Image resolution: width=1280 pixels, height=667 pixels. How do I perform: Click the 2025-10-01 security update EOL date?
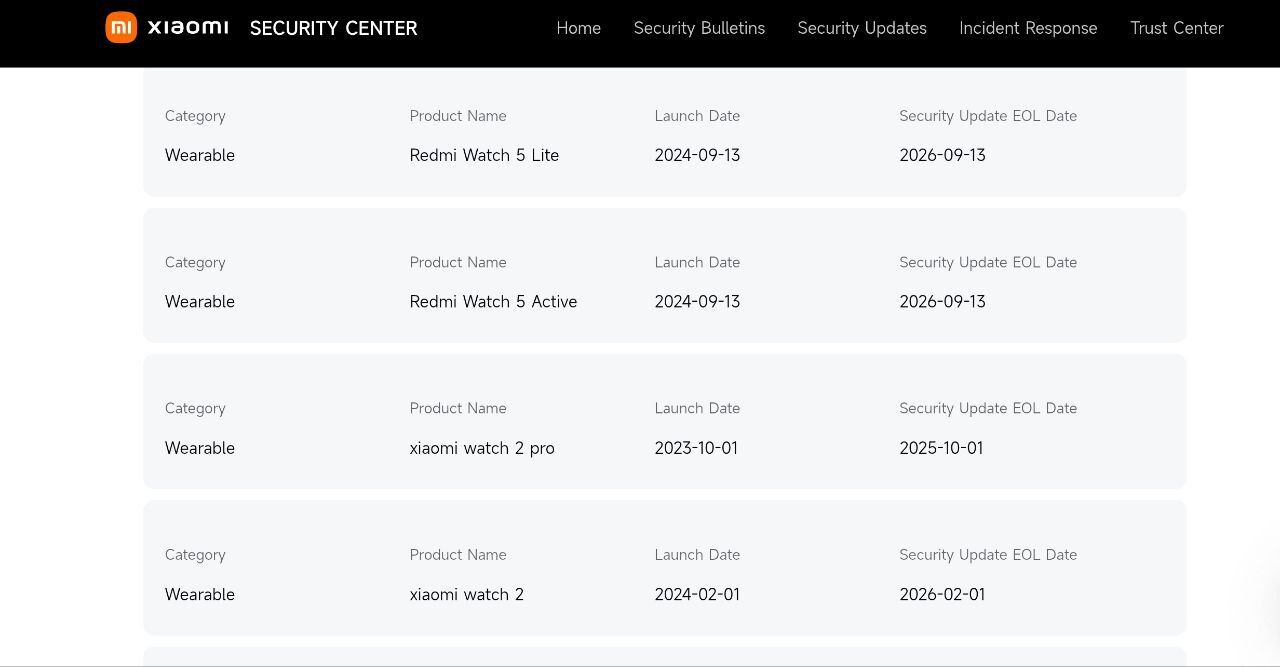click(x=941, y=448)
